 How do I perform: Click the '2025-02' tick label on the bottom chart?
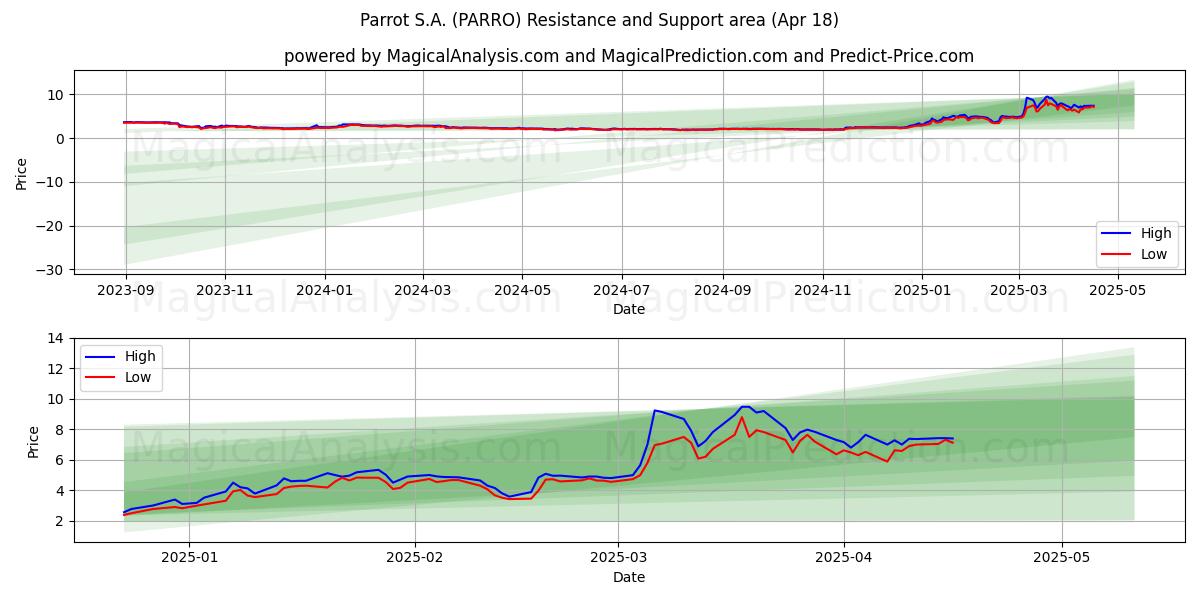(415, 557)
